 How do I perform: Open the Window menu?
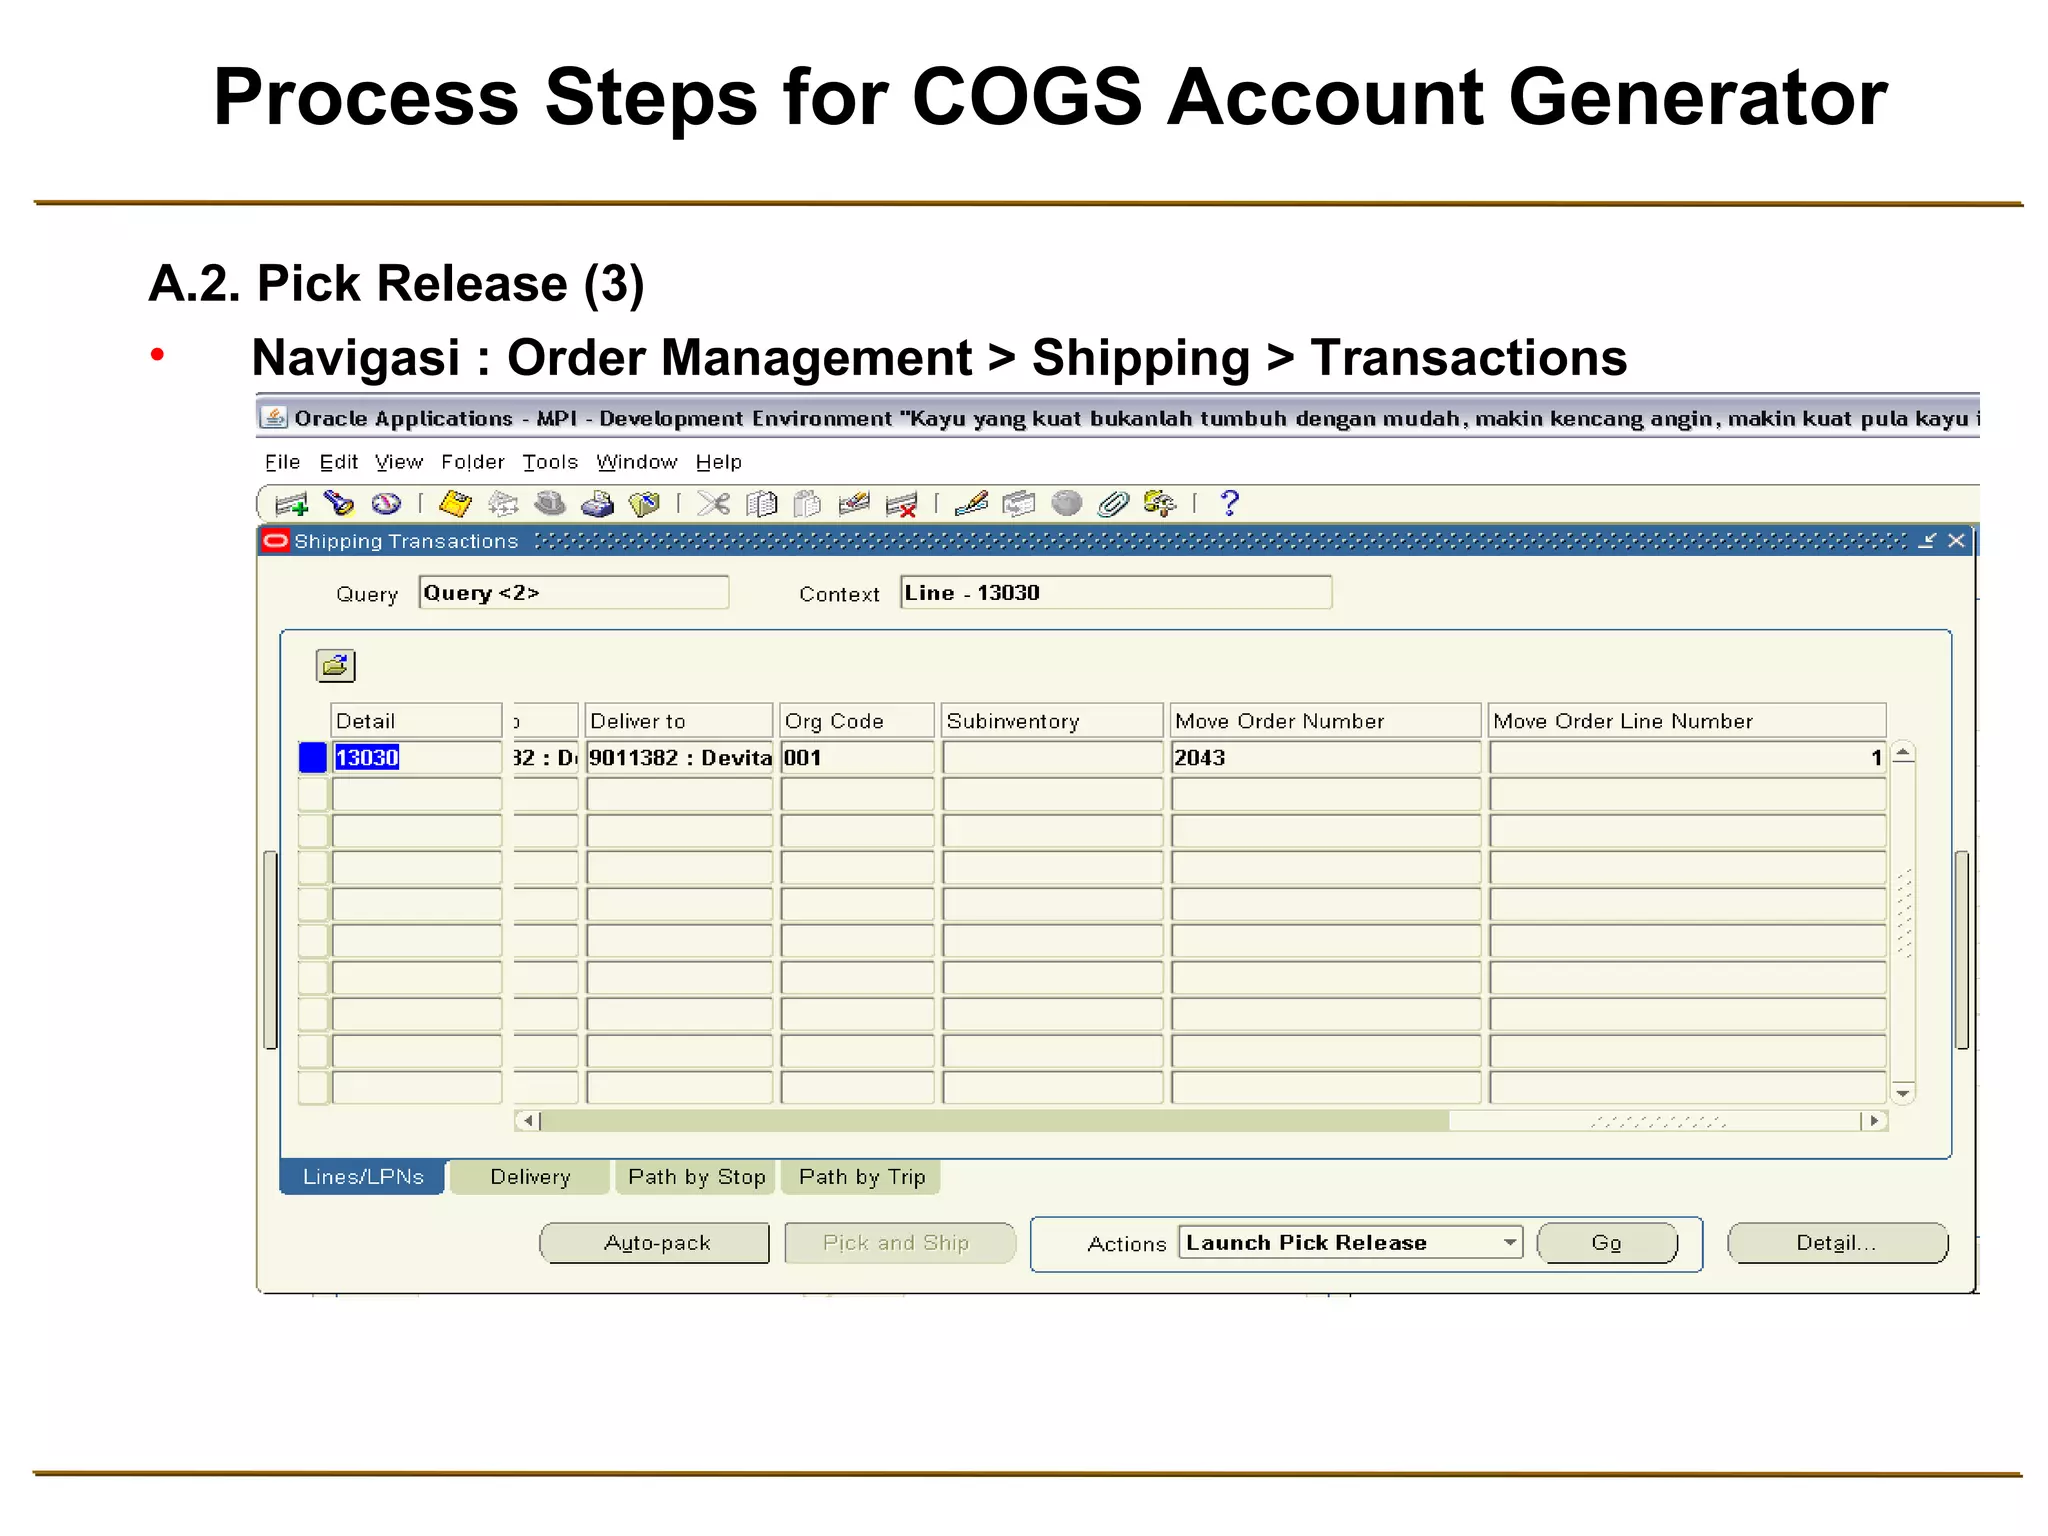[637, 462]
